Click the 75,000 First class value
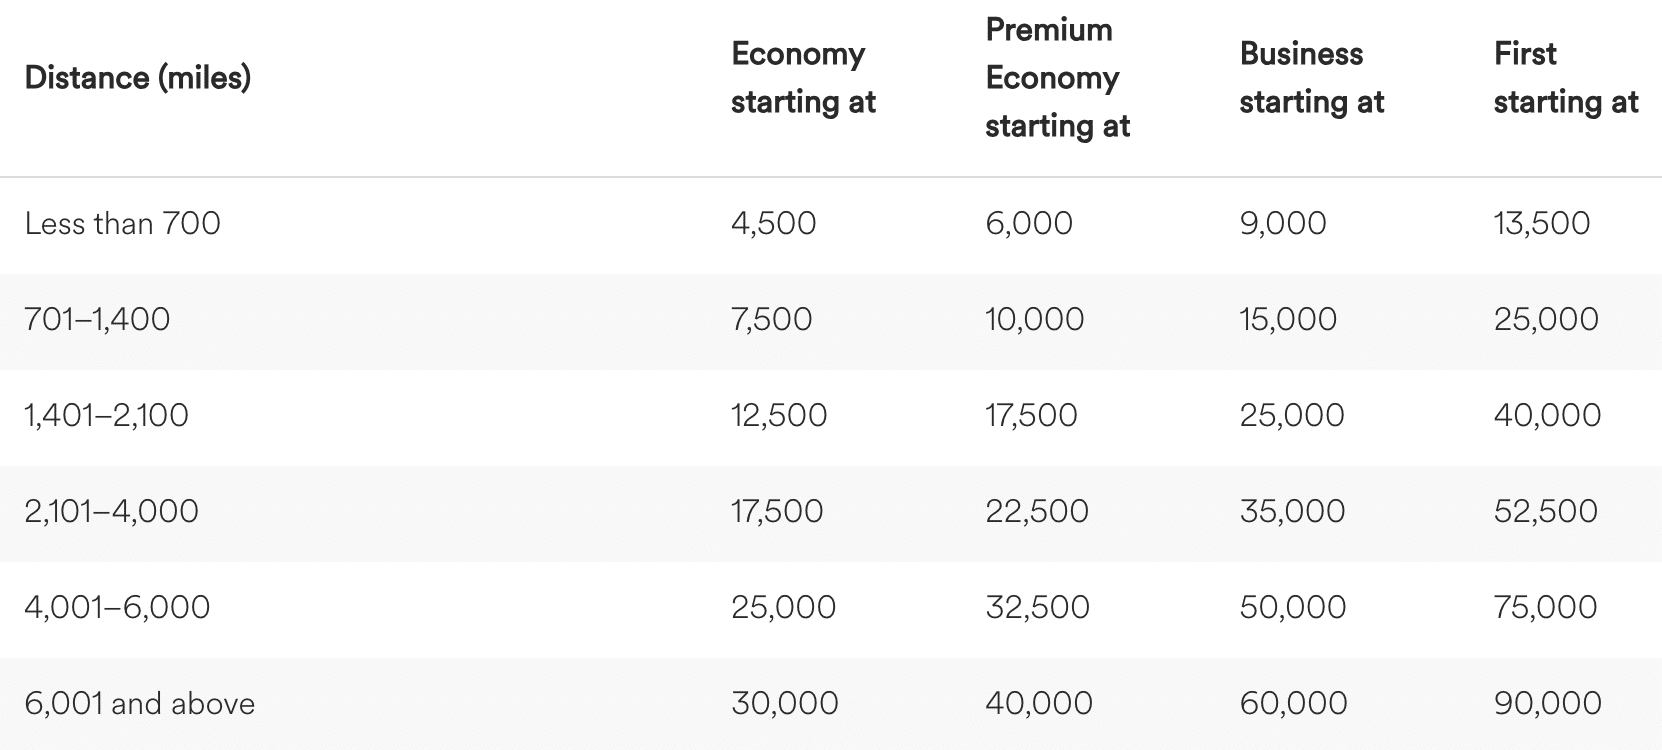 [1545, 607]
